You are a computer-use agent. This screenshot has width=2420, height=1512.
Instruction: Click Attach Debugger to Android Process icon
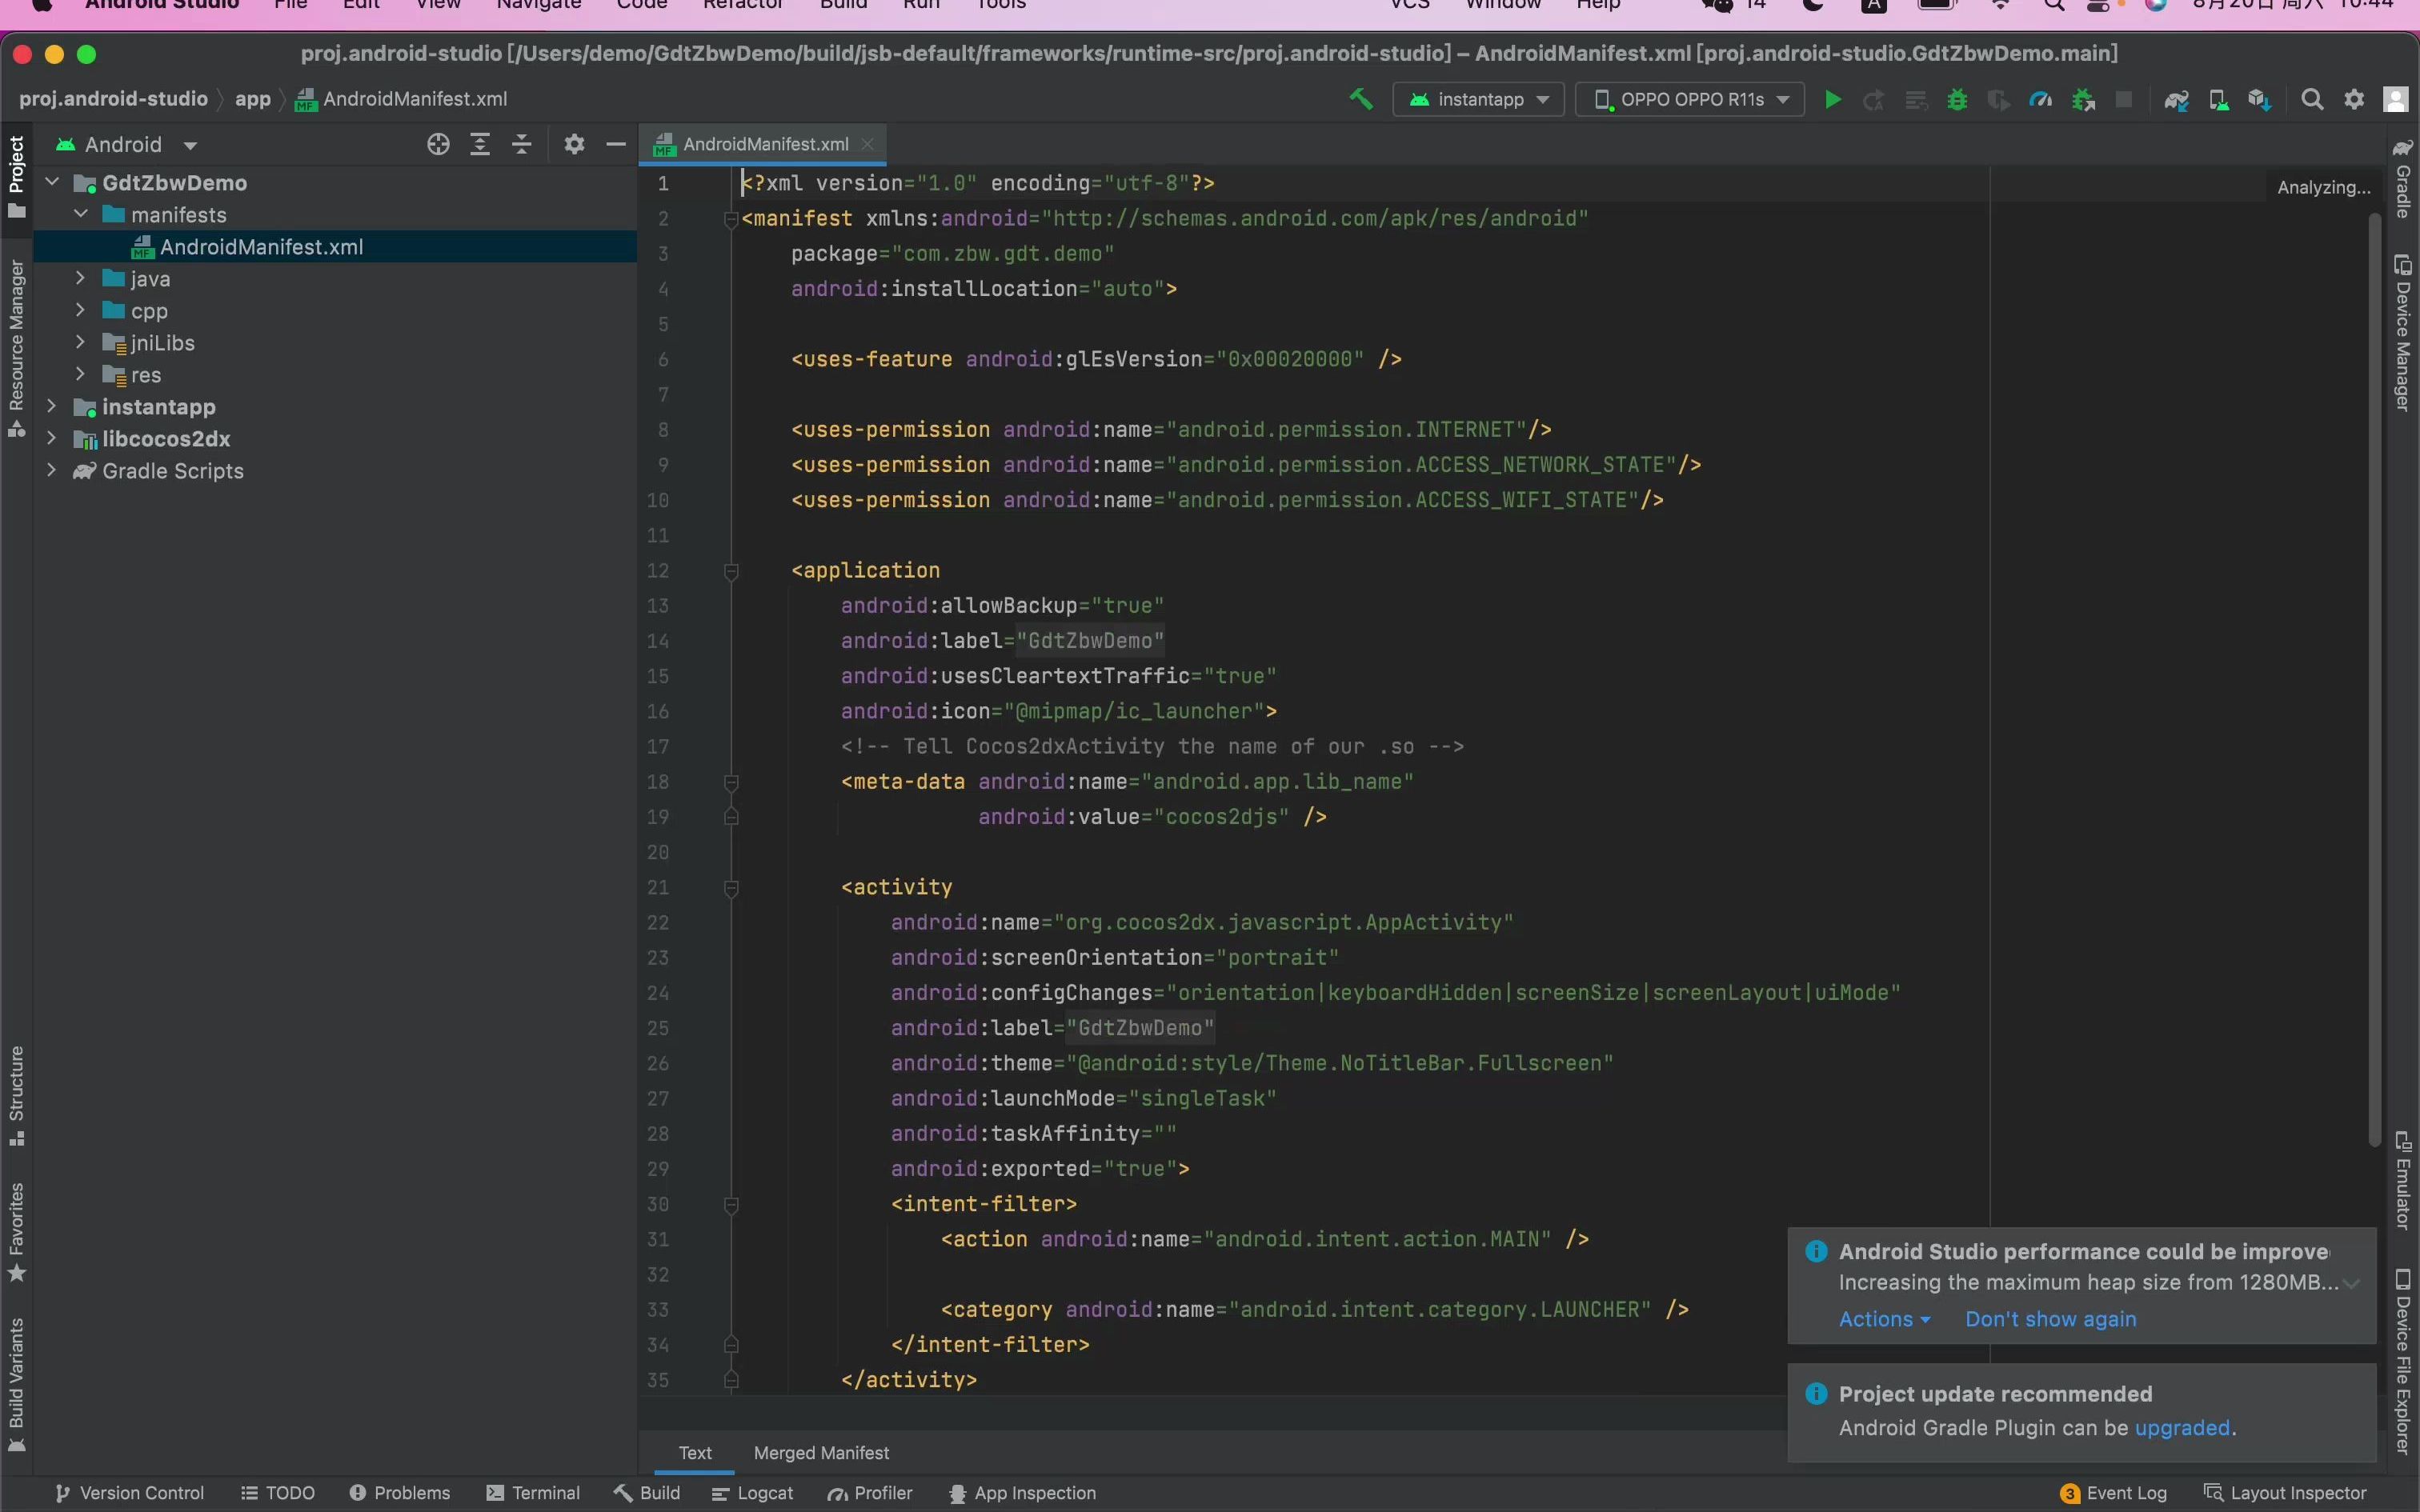(2083, 99)
